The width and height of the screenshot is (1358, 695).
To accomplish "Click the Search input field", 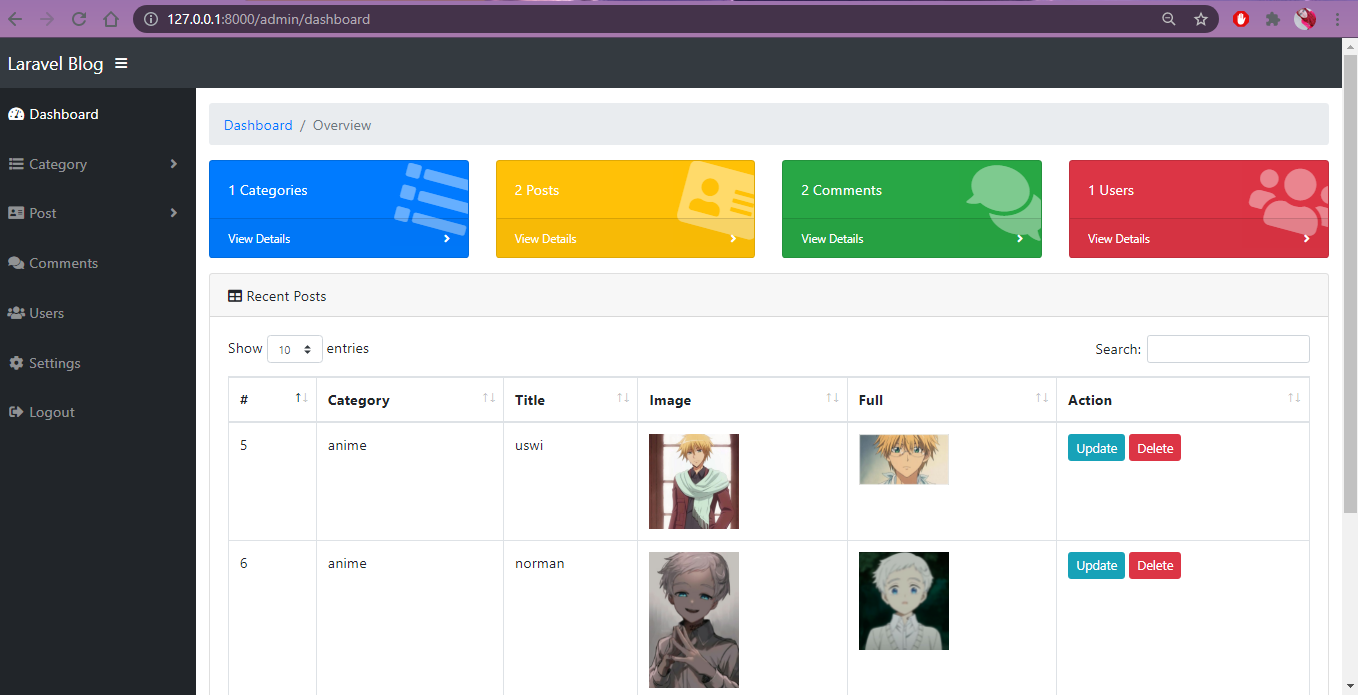I will click(x=1228, y=349).
